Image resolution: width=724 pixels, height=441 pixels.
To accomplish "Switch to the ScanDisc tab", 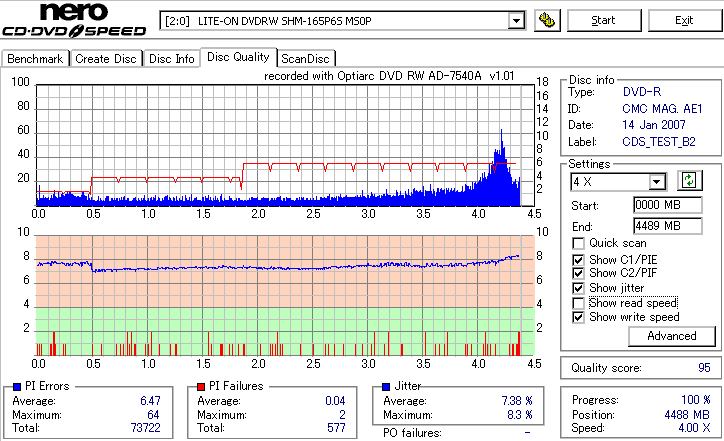I will tap(305, 59).
